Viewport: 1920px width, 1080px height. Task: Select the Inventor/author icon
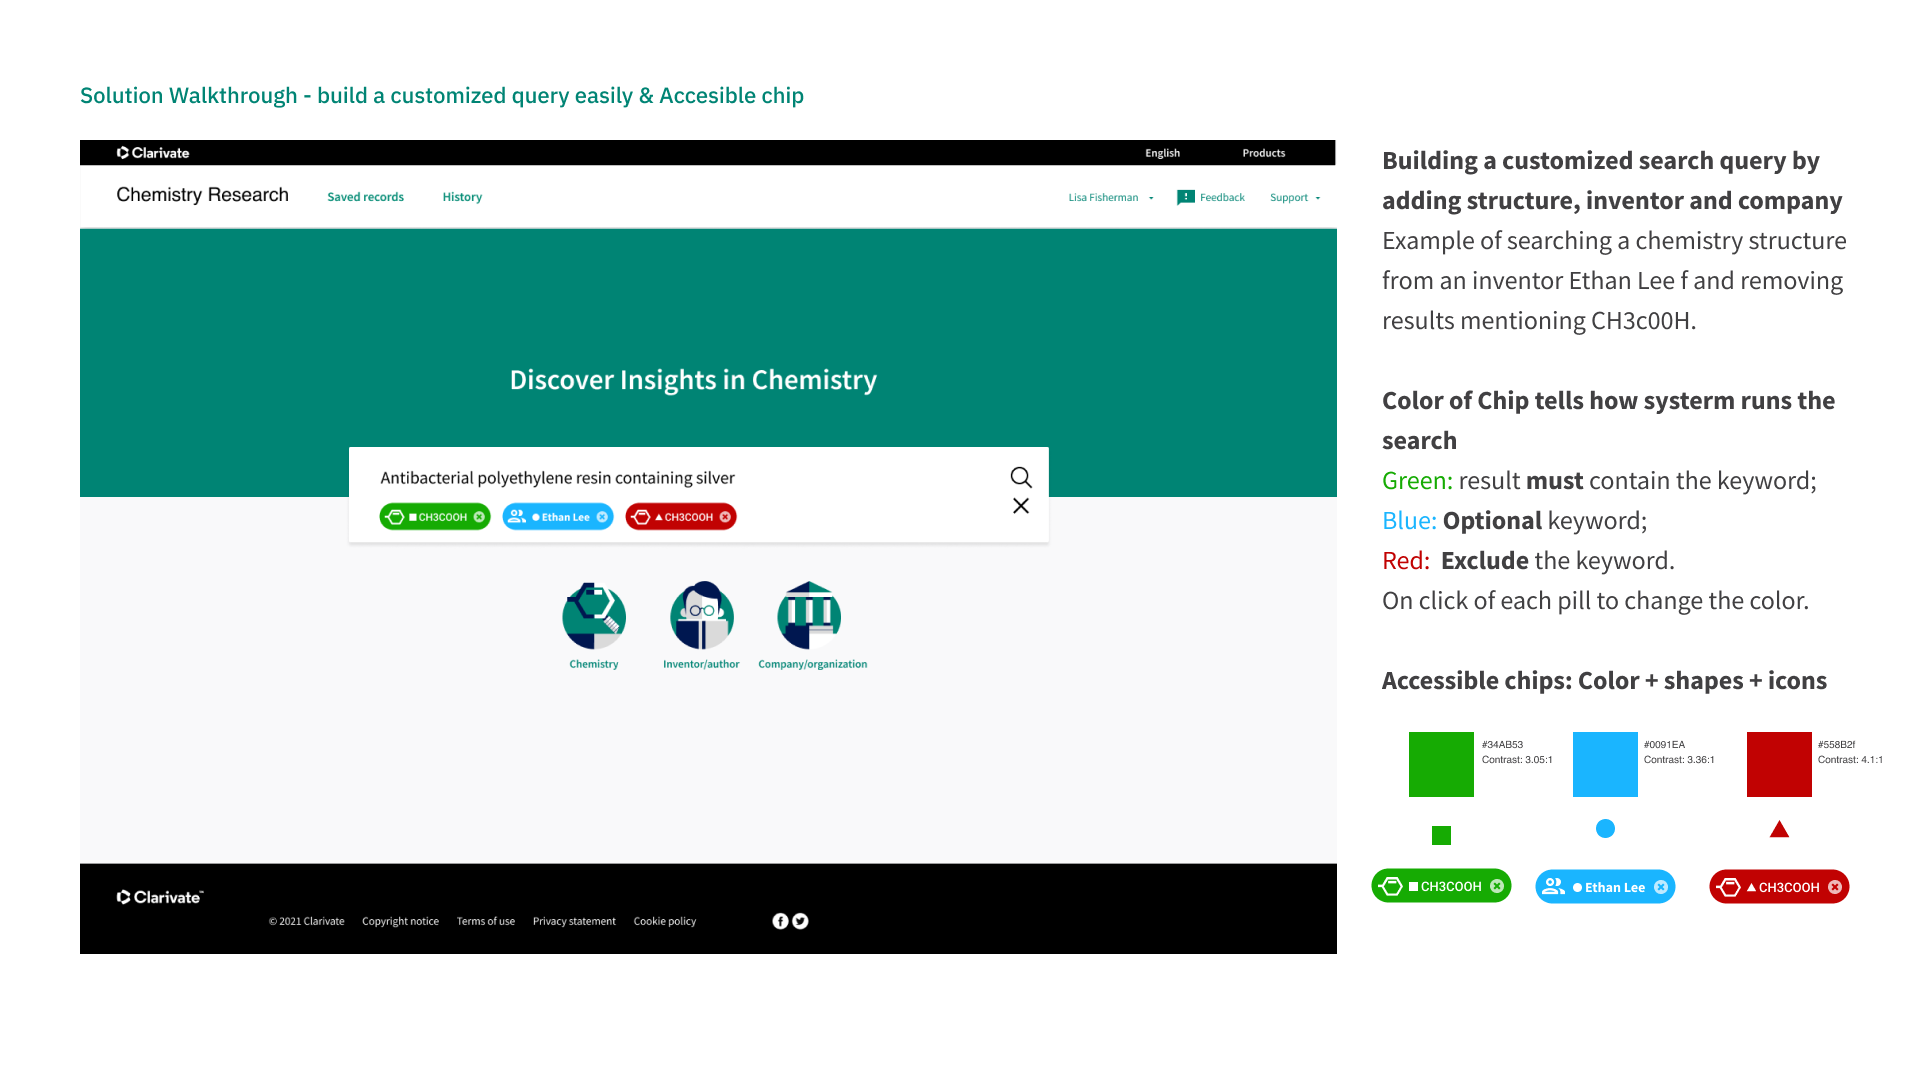(701, 616)
